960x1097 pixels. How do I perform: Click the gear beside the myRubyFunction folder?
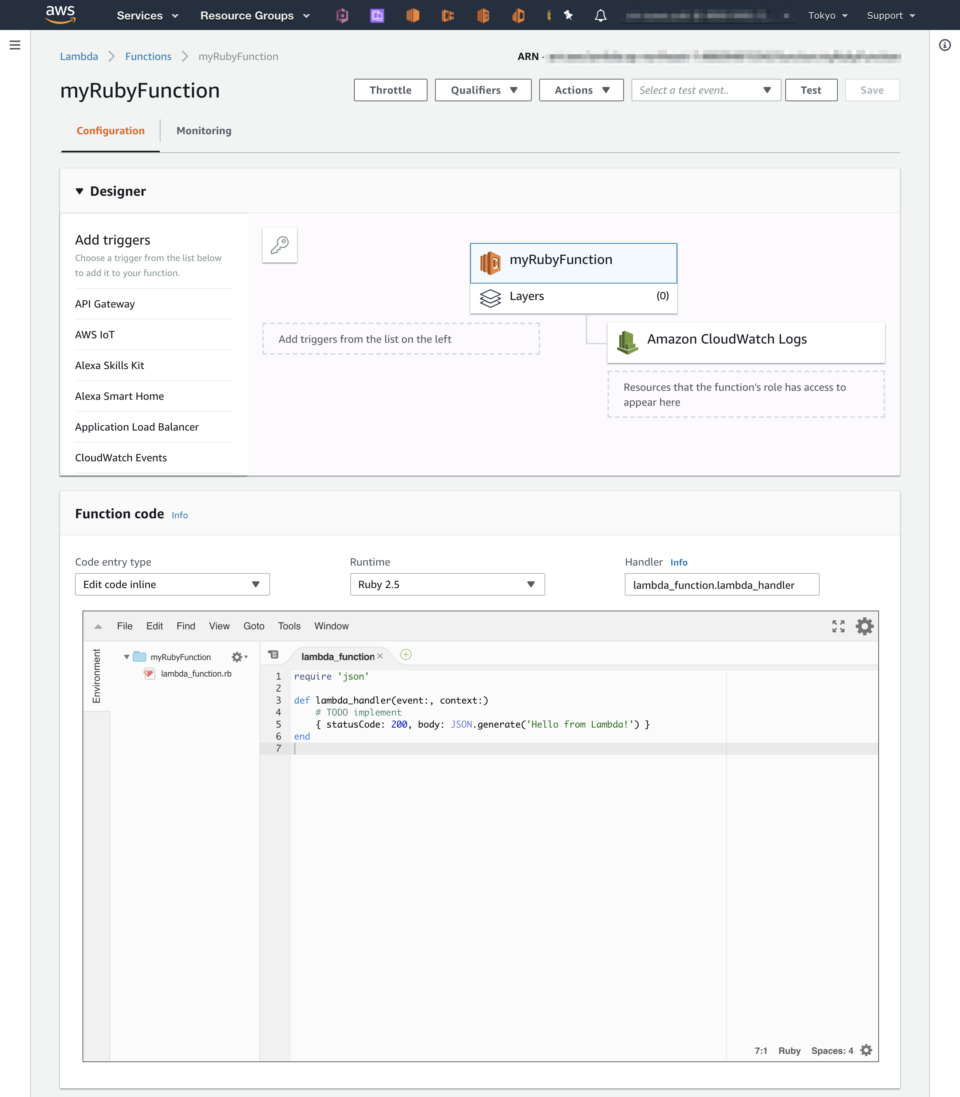[x=237, y=656]
